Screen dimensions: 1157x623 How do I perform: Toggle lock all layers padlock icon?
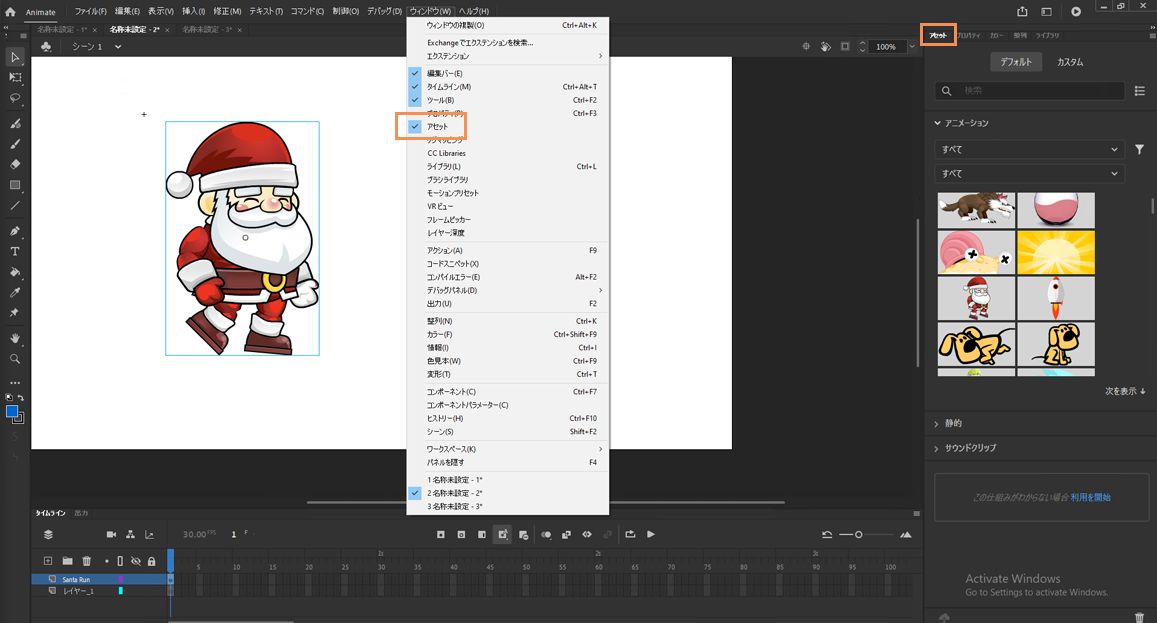tap(151, 561)
